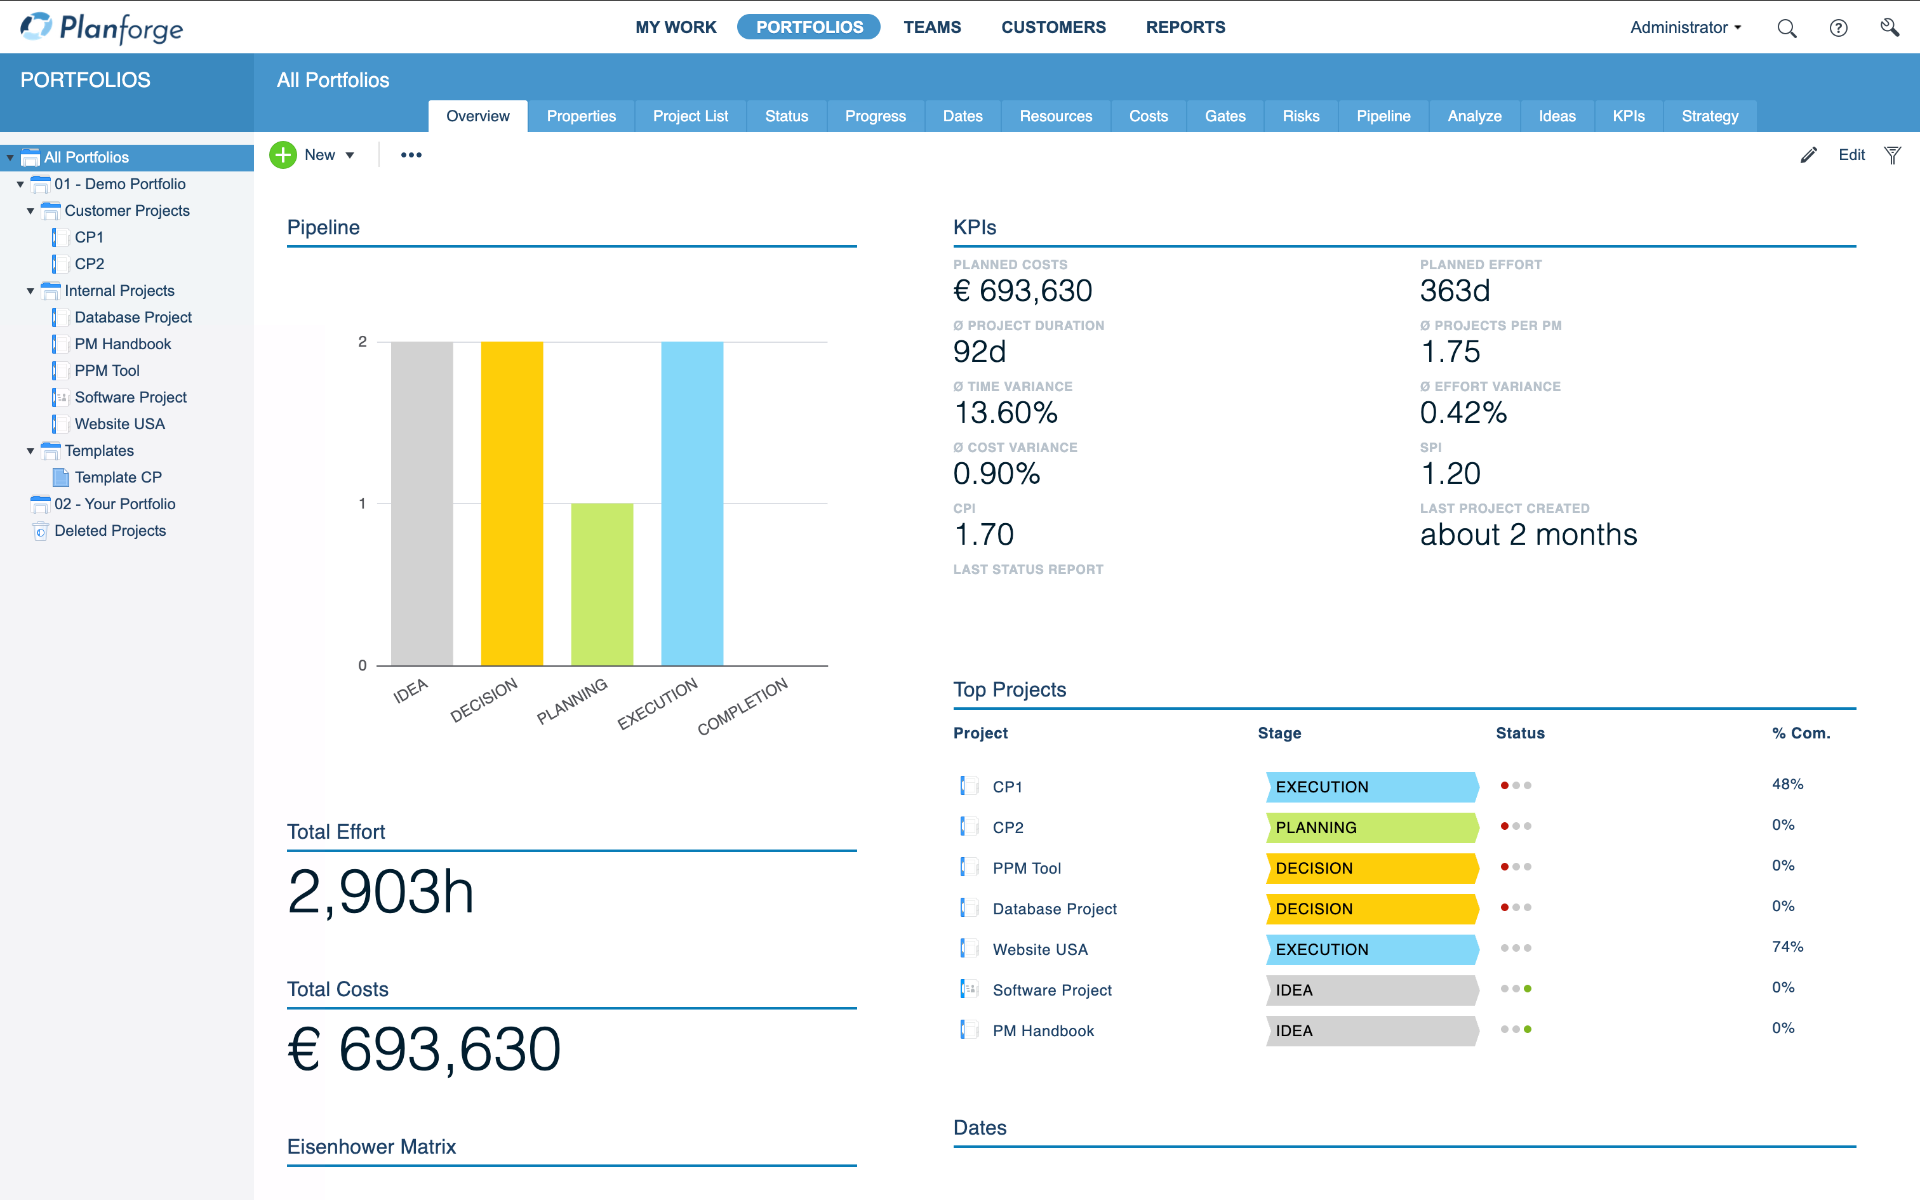Click the Customer Projects folder icon

pos(50,211)
